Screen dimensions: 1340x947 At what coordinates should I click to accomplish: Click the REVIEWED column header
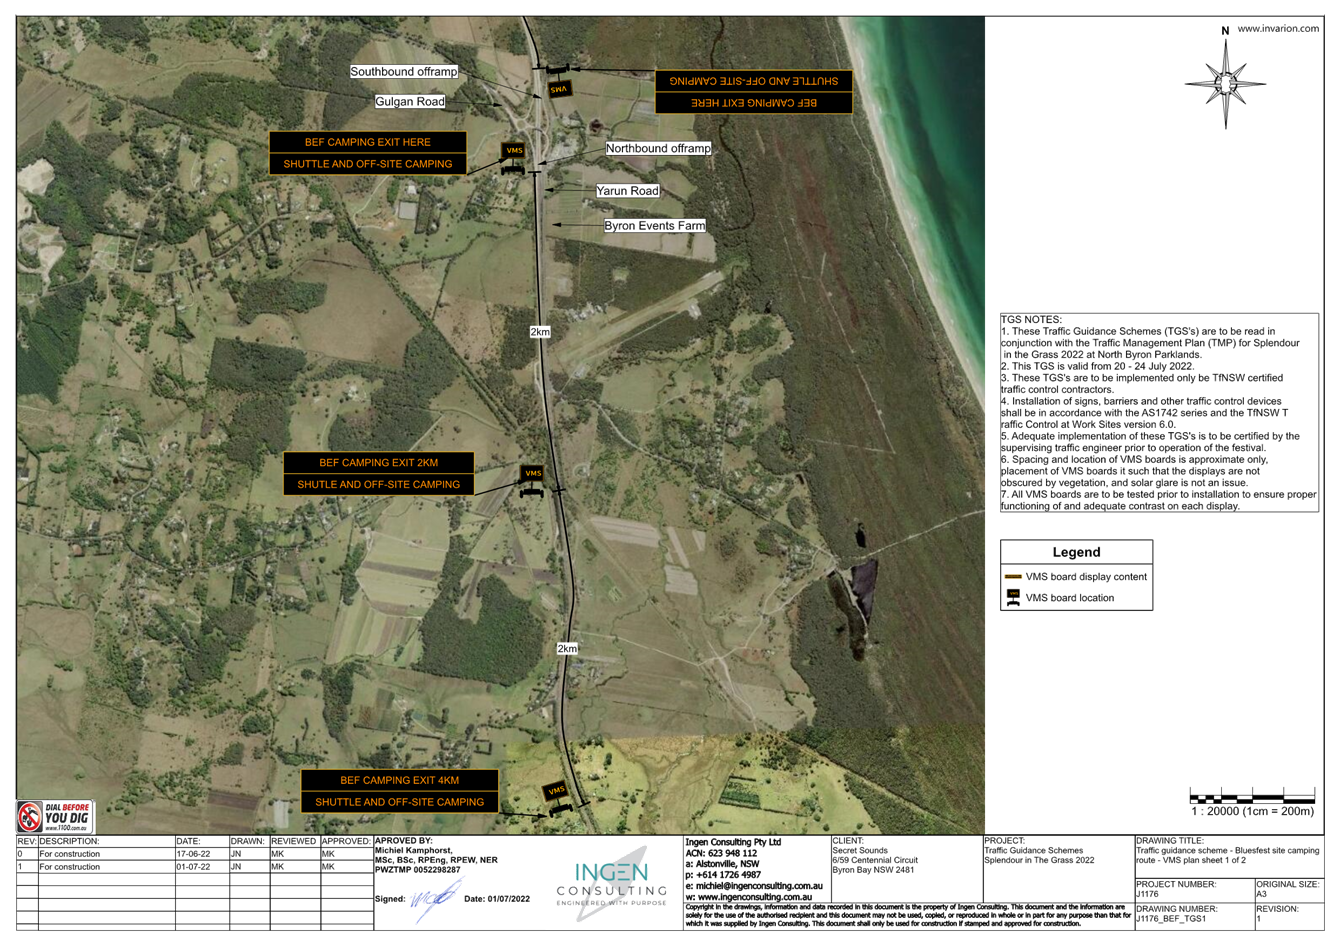coord(293,842)
